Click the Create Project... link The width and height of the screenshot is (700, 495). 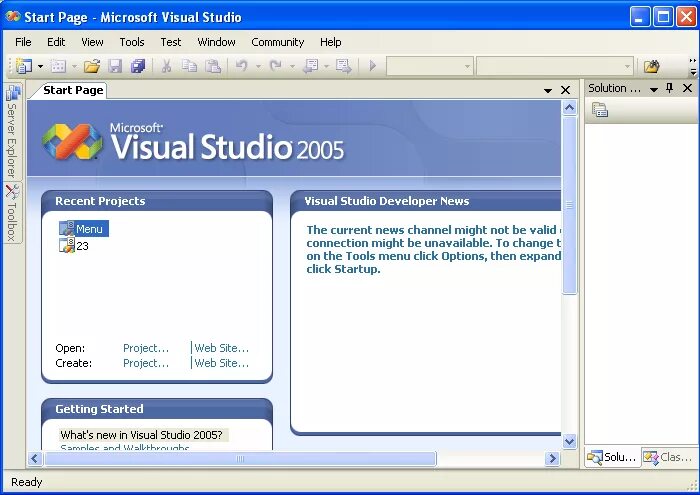coord(146,363)
